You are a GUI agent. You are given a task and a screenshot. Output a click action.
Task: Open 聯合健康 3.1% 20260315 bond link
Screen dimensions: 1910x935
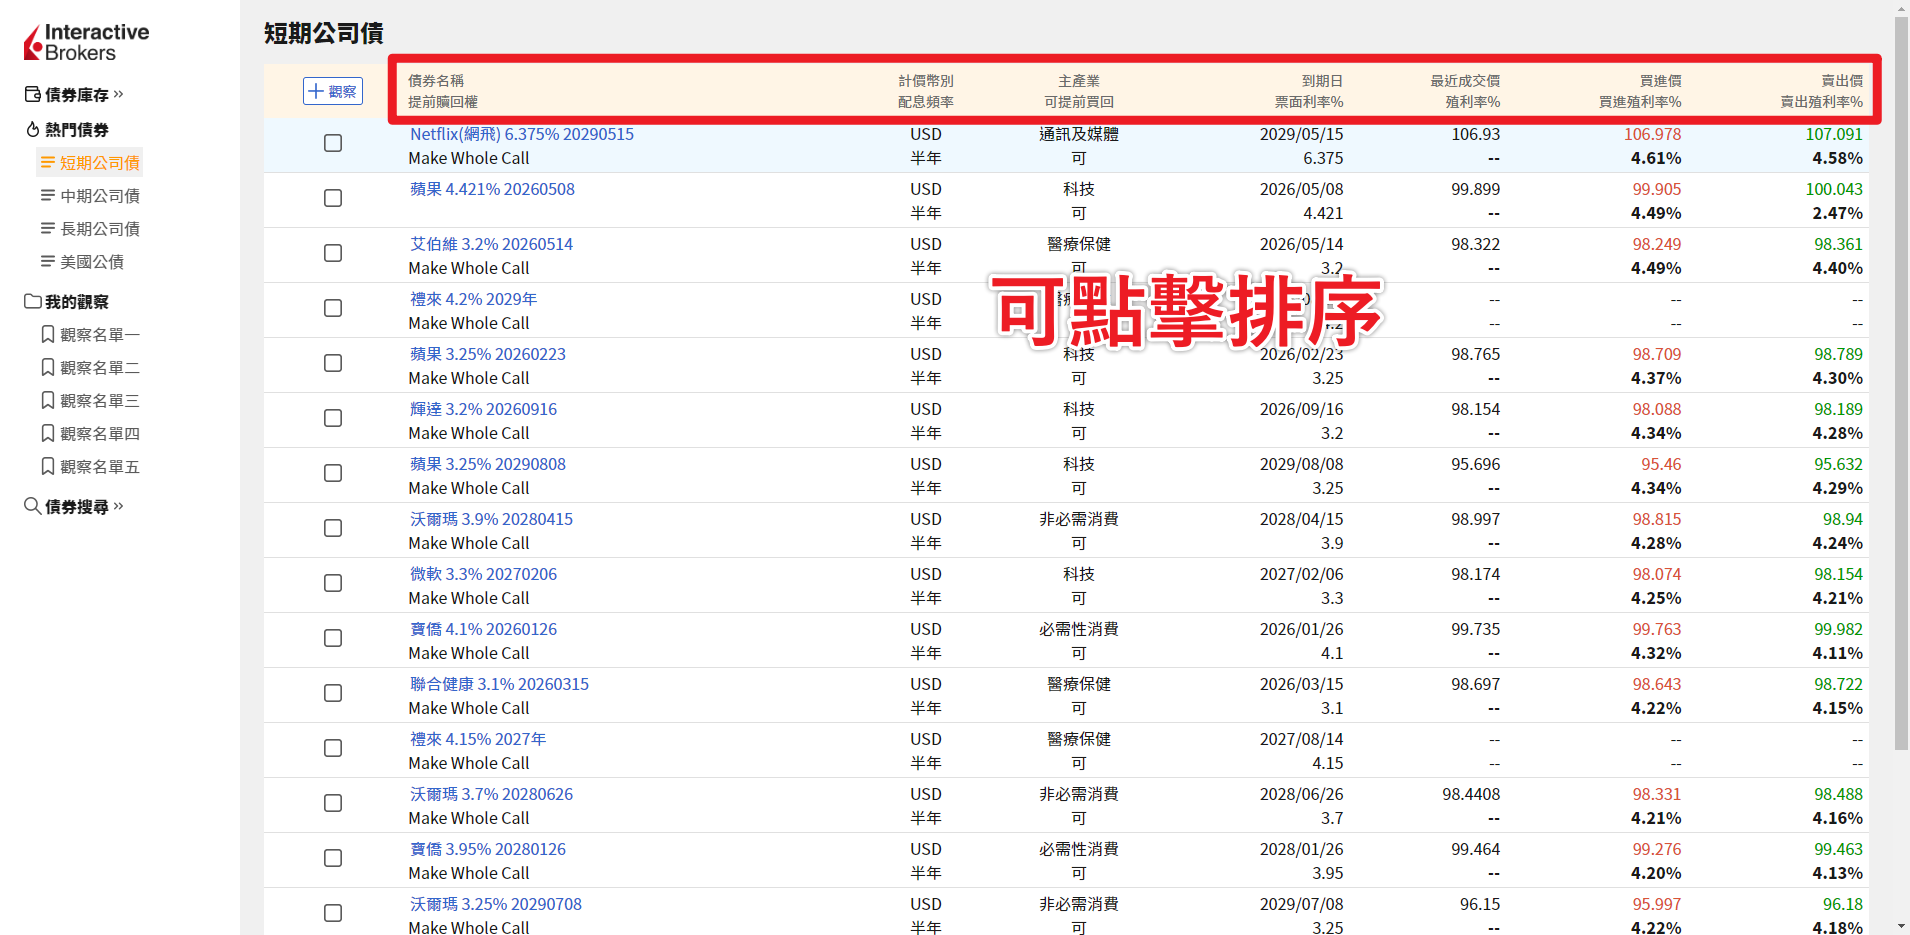pyautogui.click(x=500, y=684)
